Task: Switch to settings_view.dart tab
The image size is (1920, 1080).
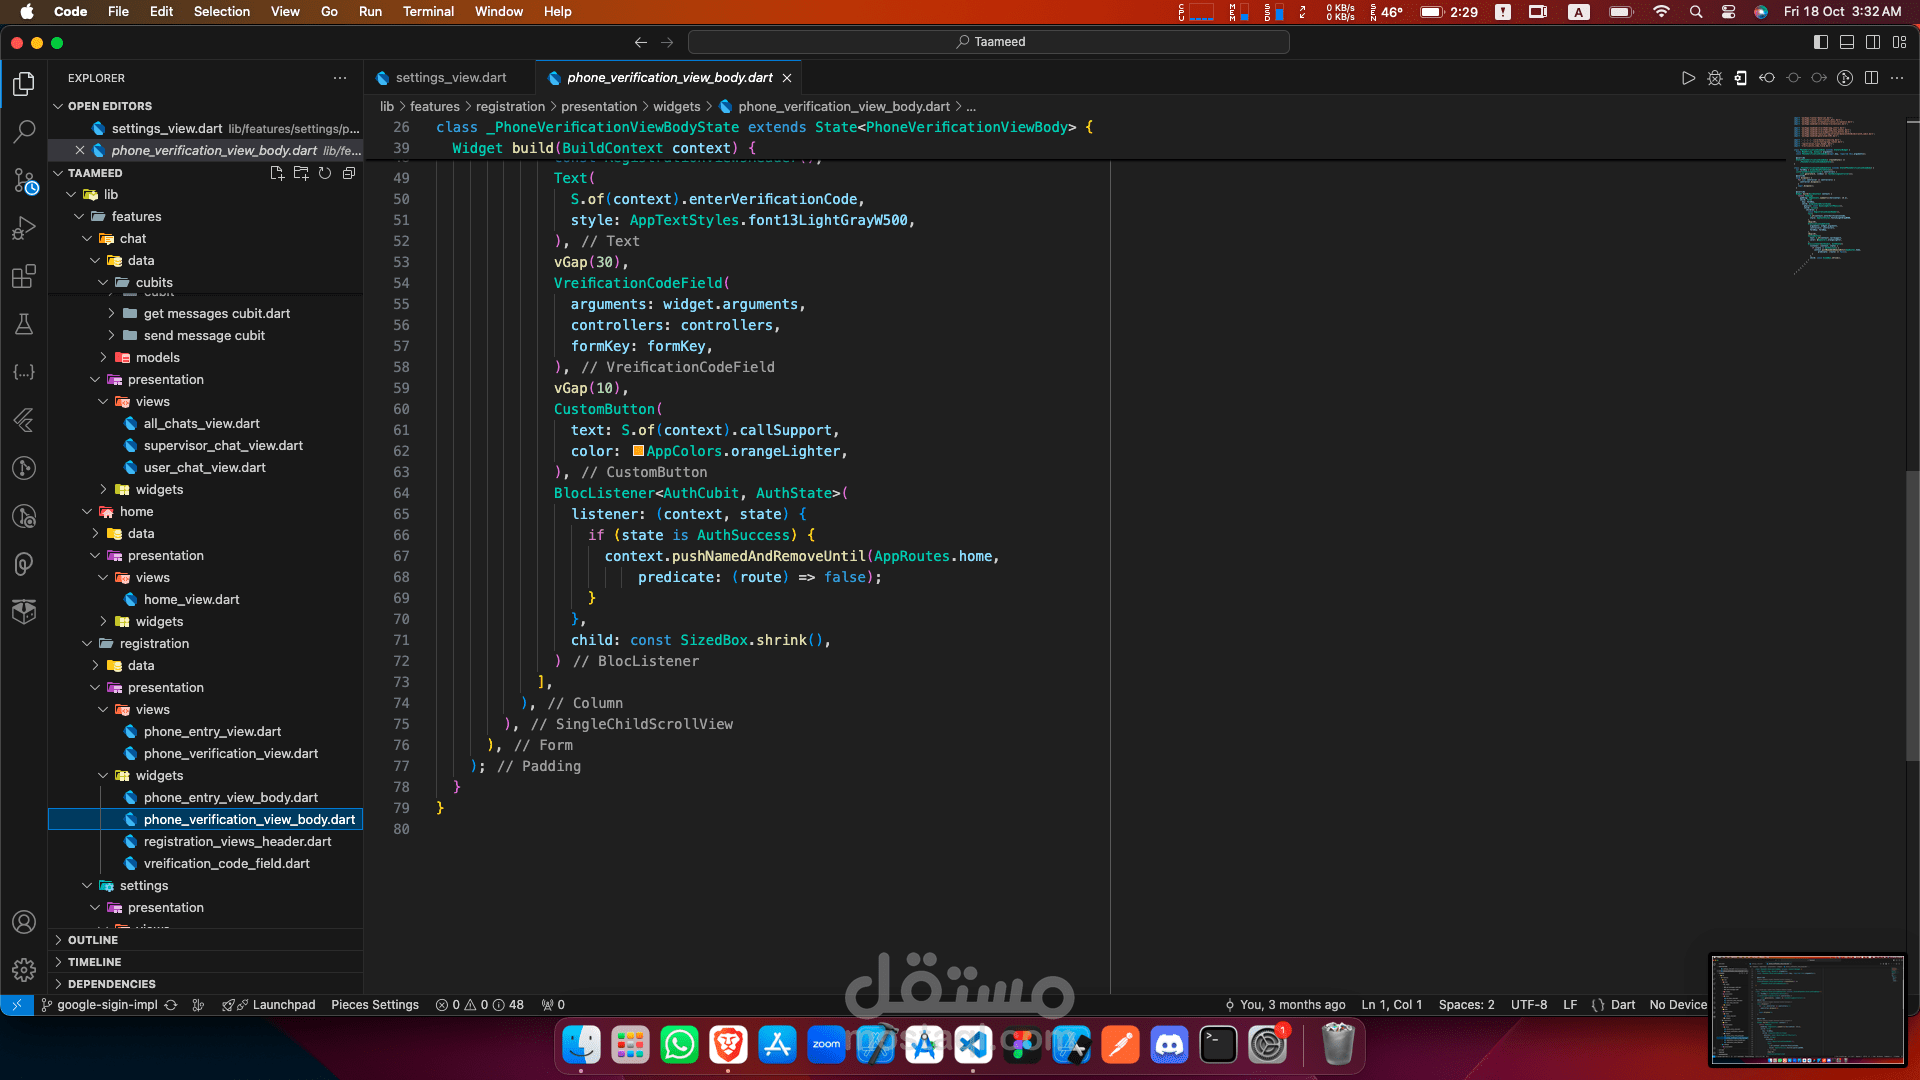Action: click(450, 78)
